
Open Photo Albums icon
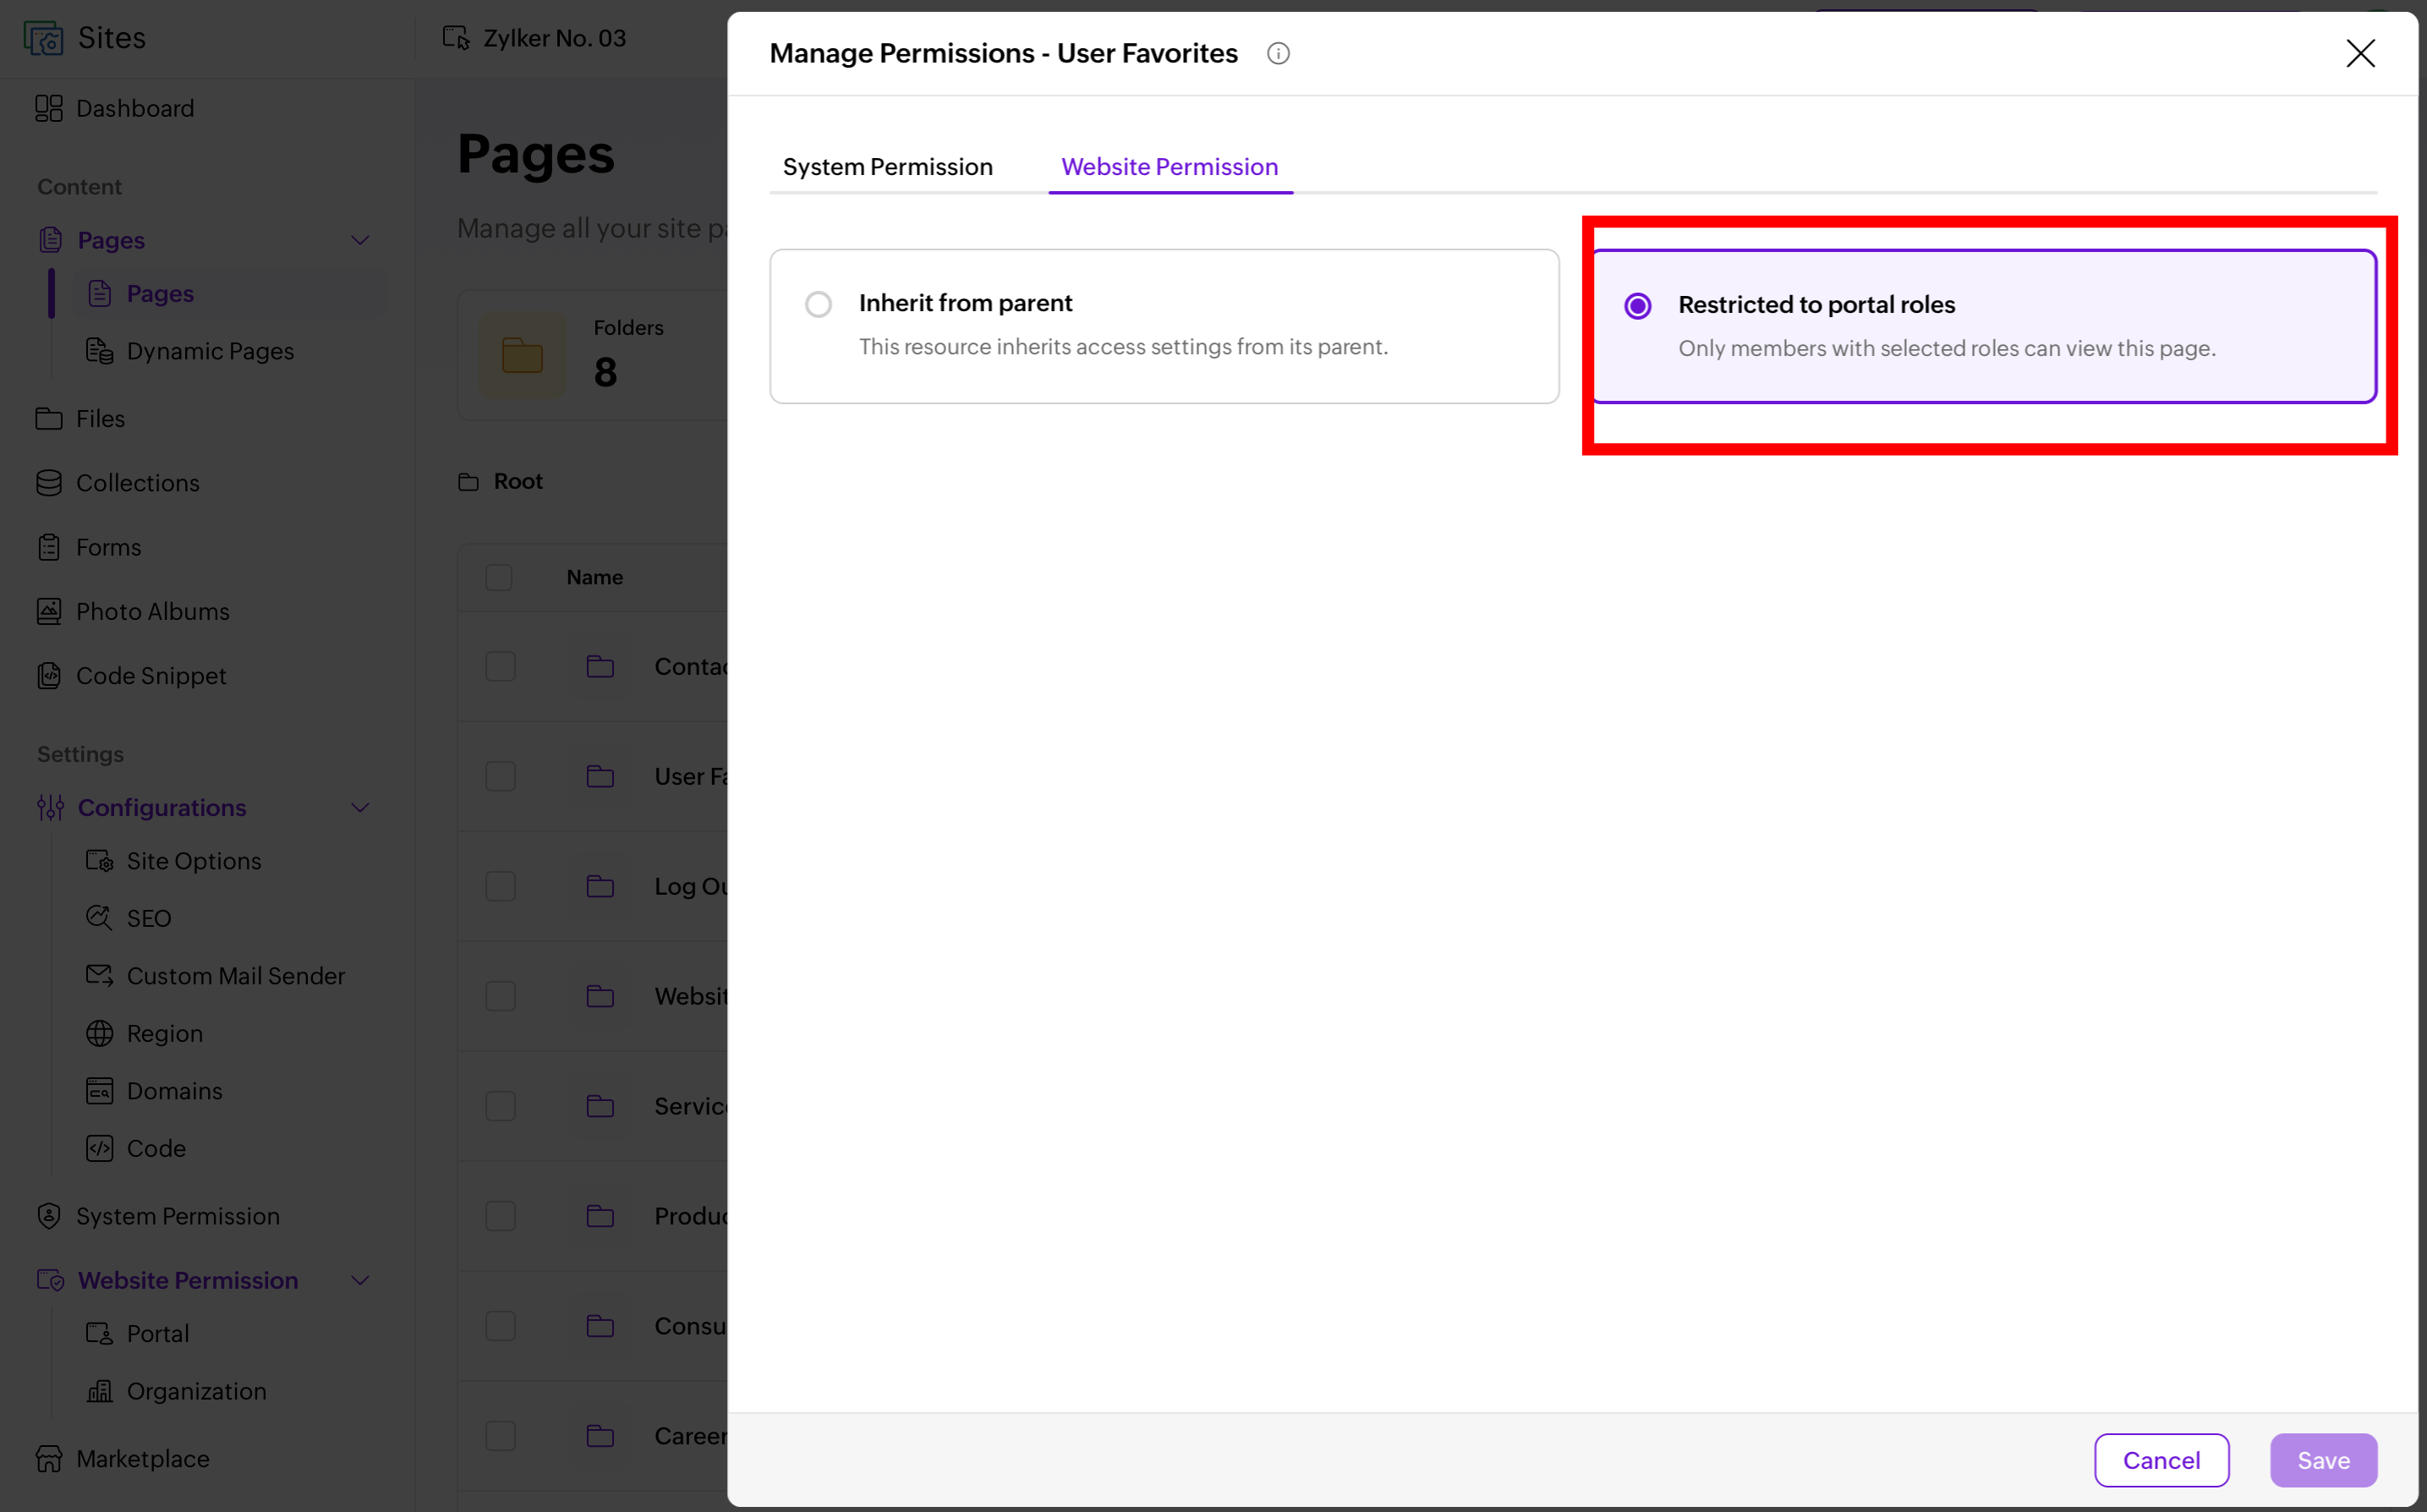[x=48, y=611]
